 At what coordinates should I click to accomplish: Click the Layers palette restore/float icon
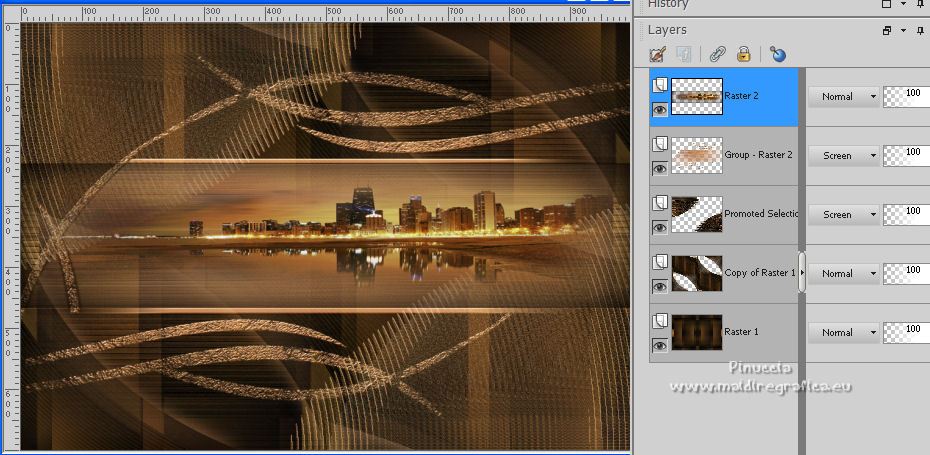[x=887, y=30]
